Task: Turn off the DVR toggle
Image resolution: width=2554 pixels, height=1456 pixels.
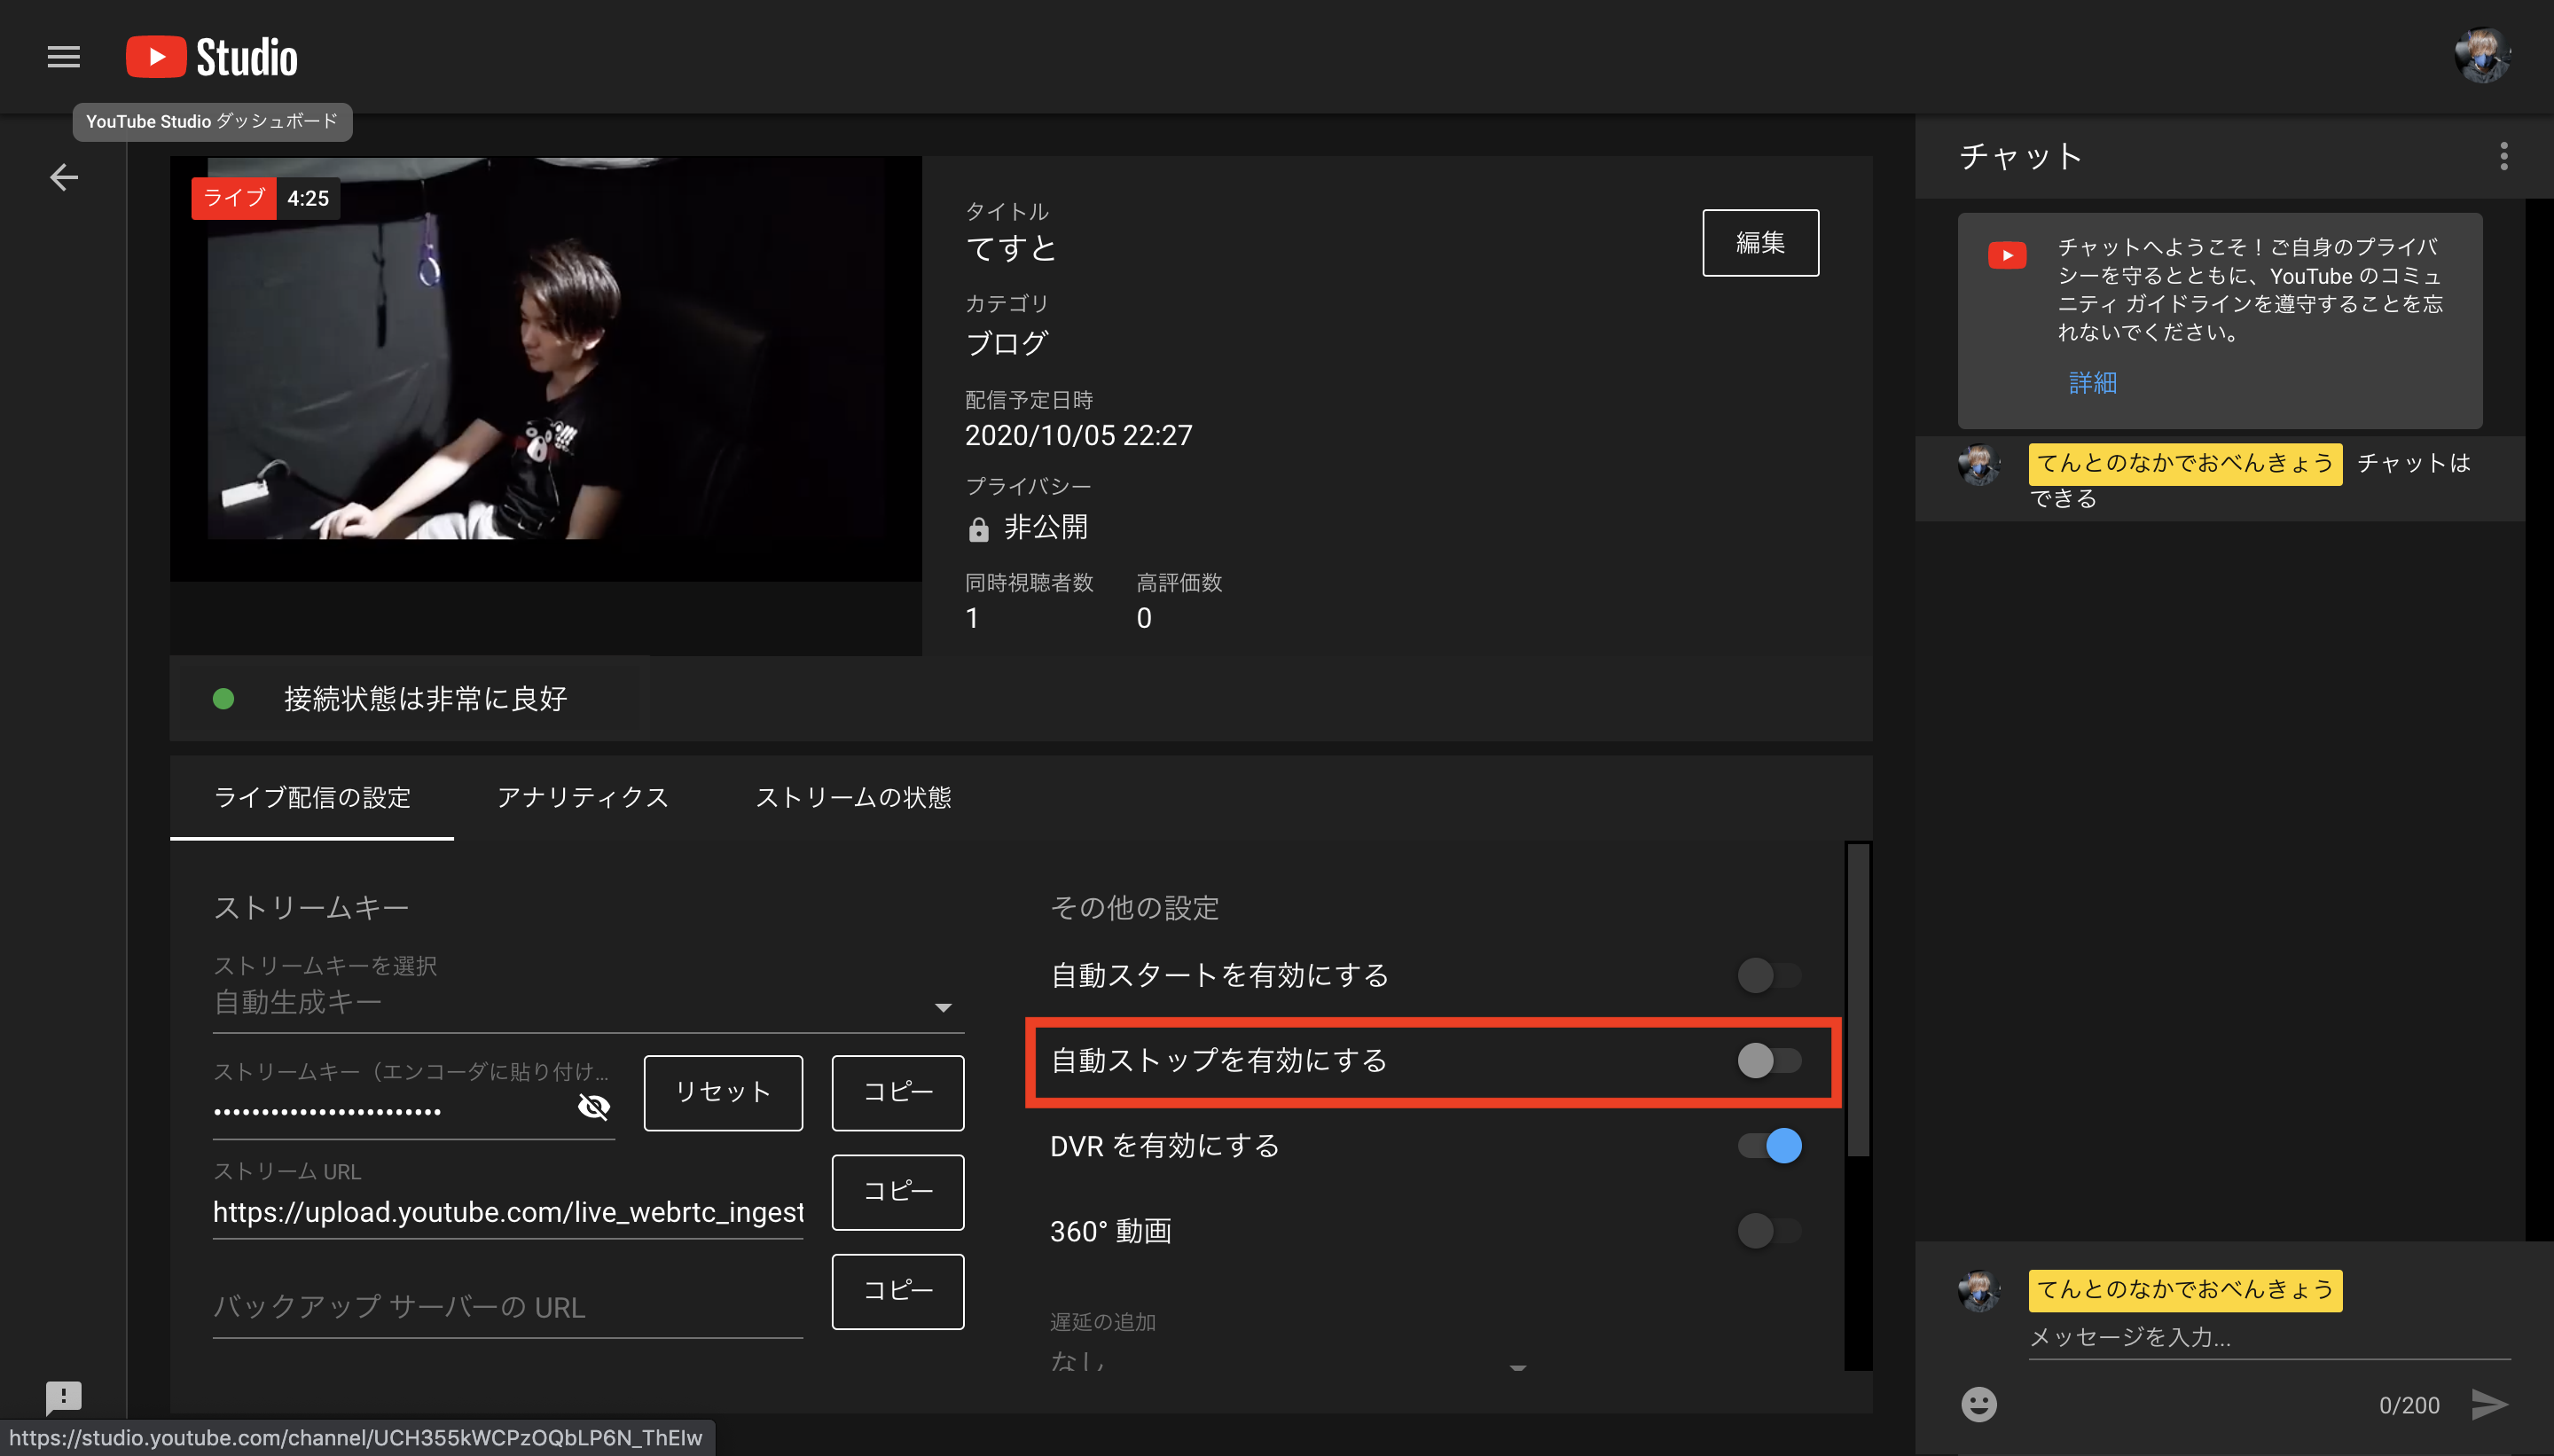Action: click(1770, 1145)
